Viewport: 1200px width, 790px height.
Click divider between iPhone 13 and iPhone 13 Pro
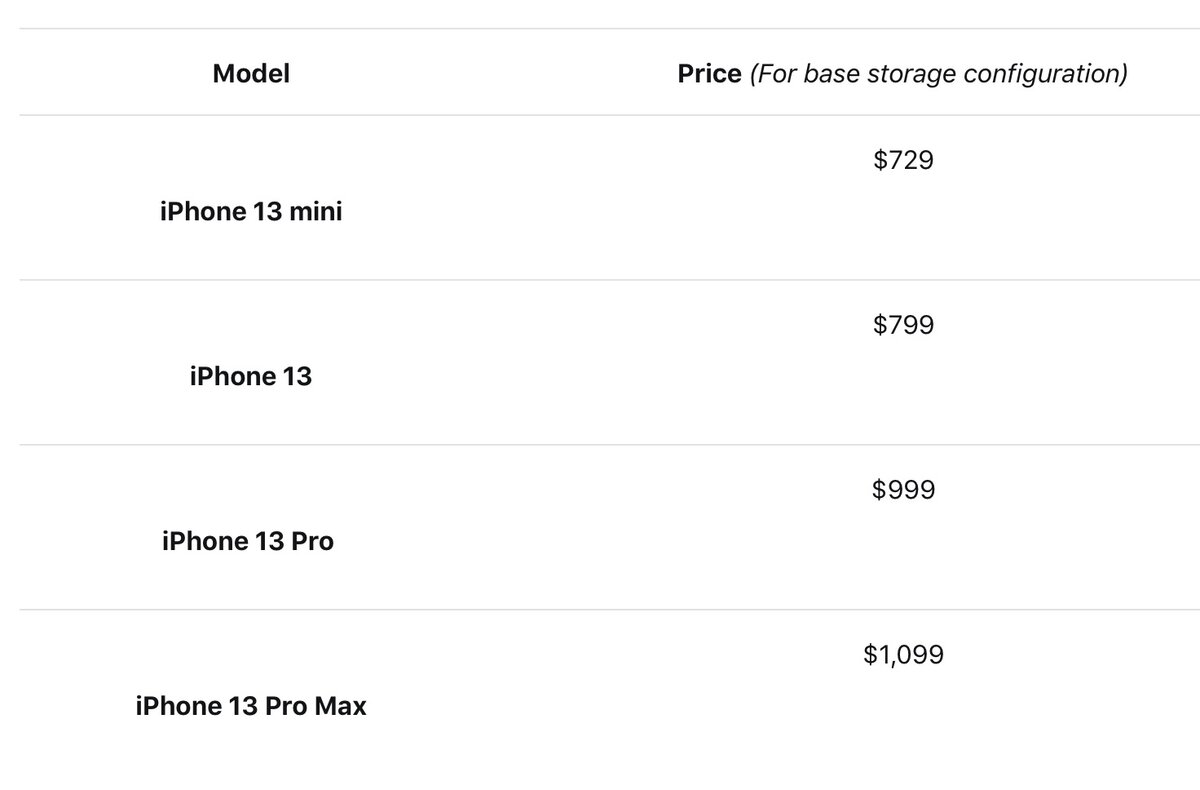600,445
